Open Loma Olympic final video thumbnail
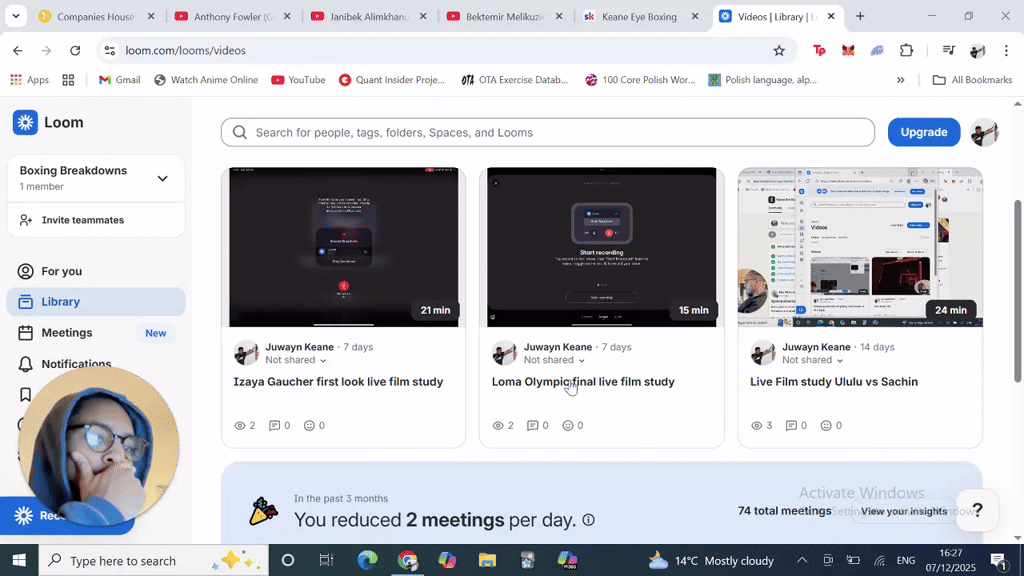The height and width of the screenshot is (576, 1024). (601, 247)
